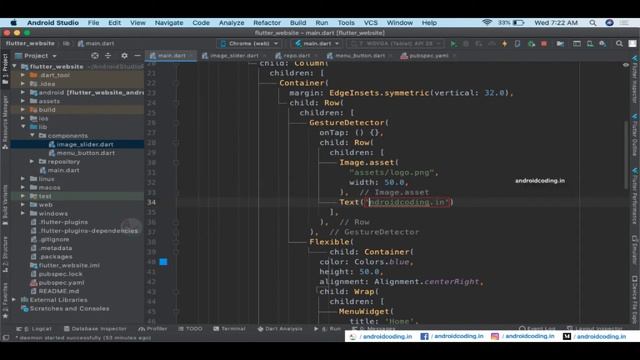The height and width of the screenshot is (360, 640).
Task: Open the Refactor menu
Action: click(267, 23)
